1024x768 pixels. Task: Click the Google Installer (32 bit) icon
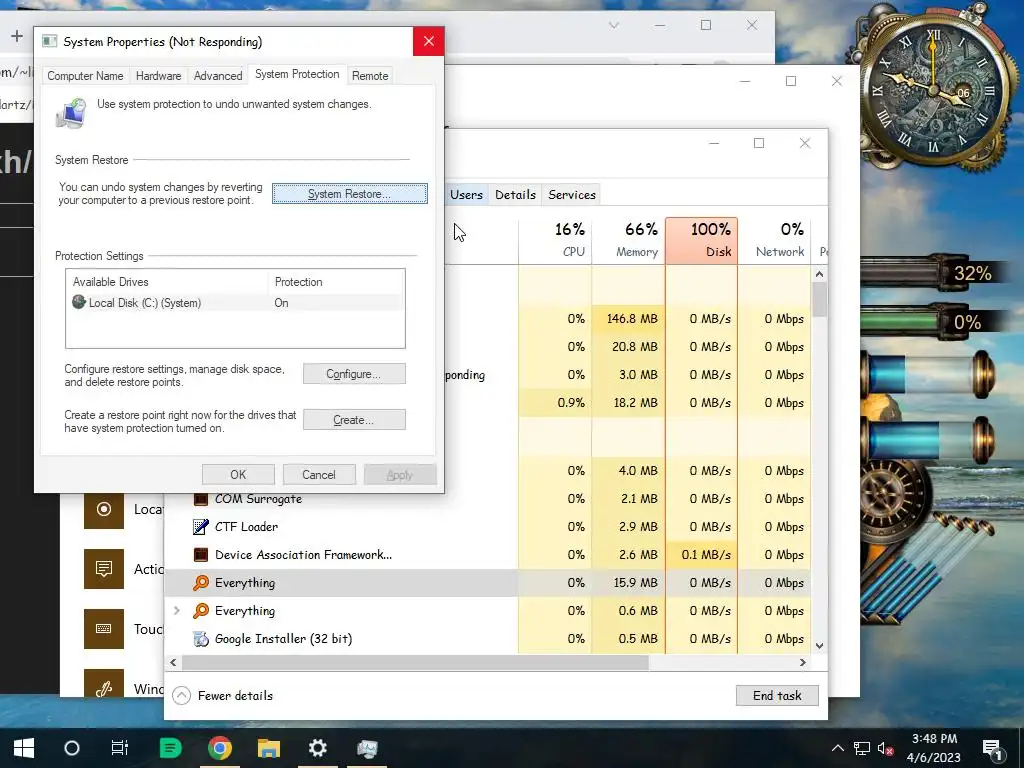click(201, 639)
